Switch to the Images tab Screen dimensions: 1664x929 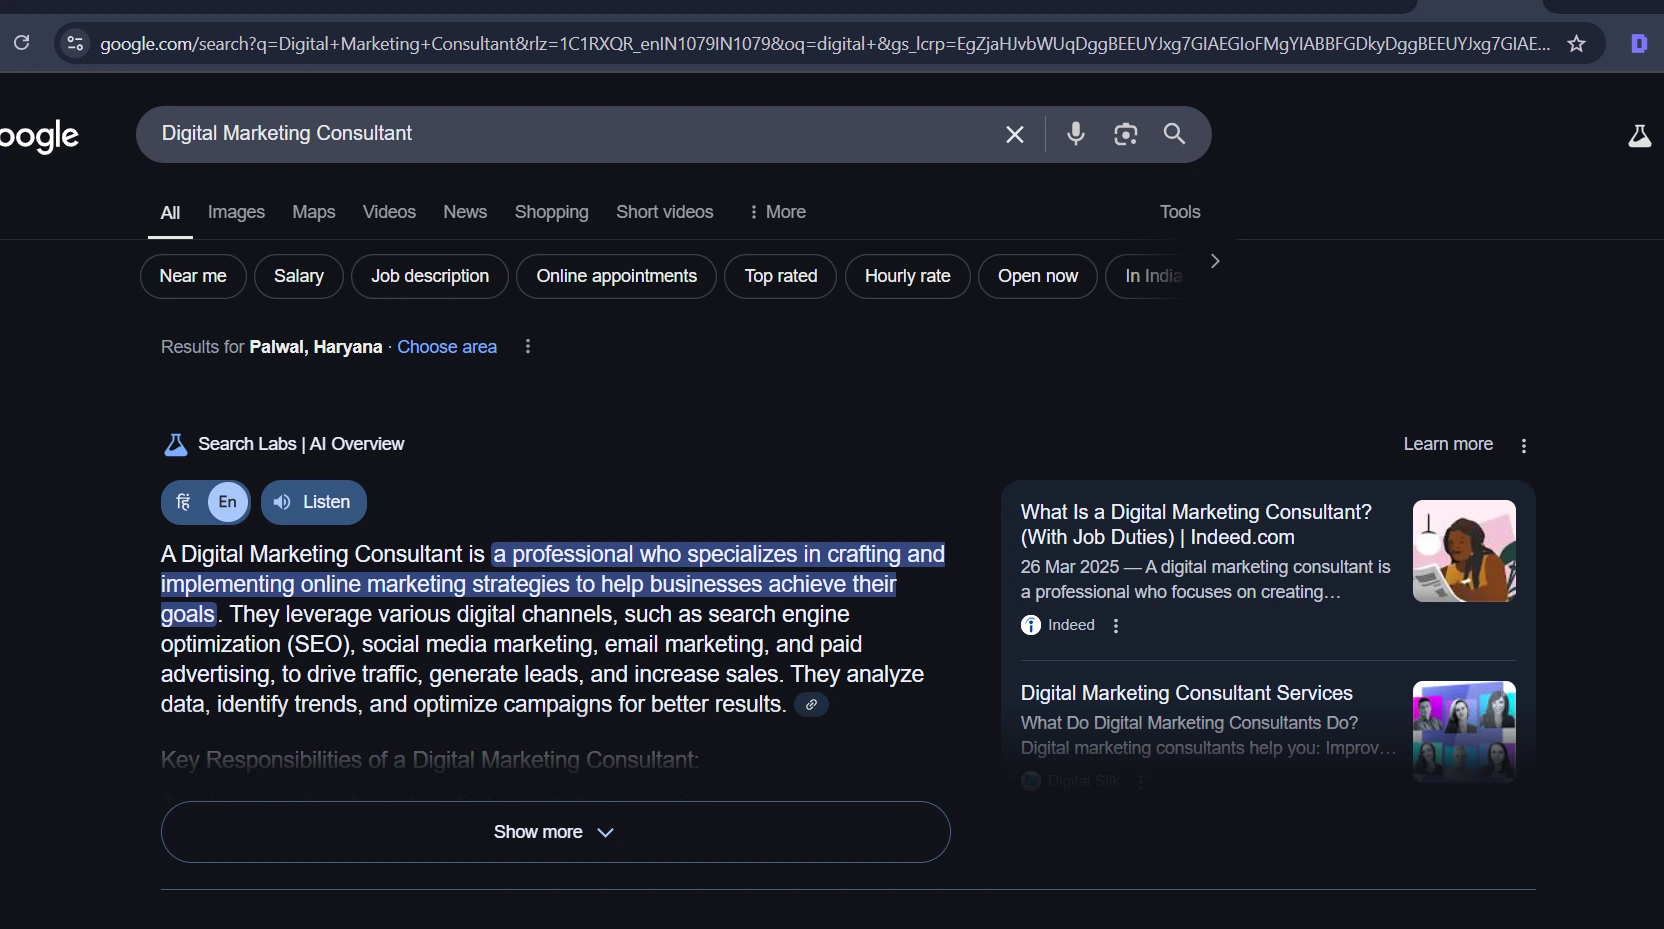[236, 212]
